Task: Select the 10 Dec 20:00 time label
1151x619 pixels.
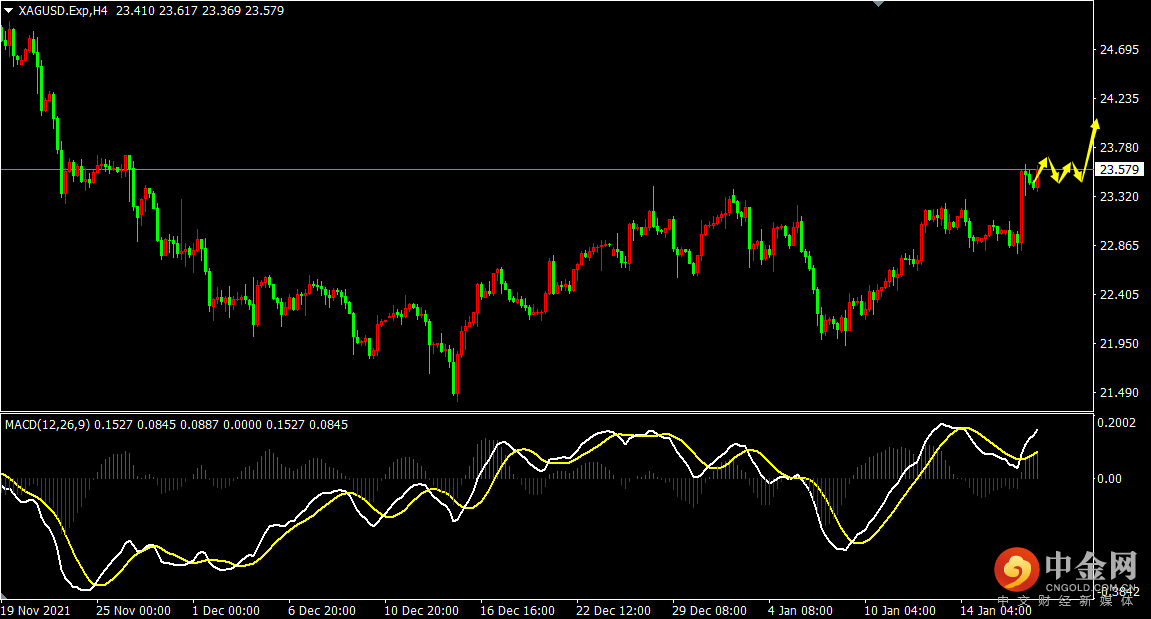Action: point(421,610)
